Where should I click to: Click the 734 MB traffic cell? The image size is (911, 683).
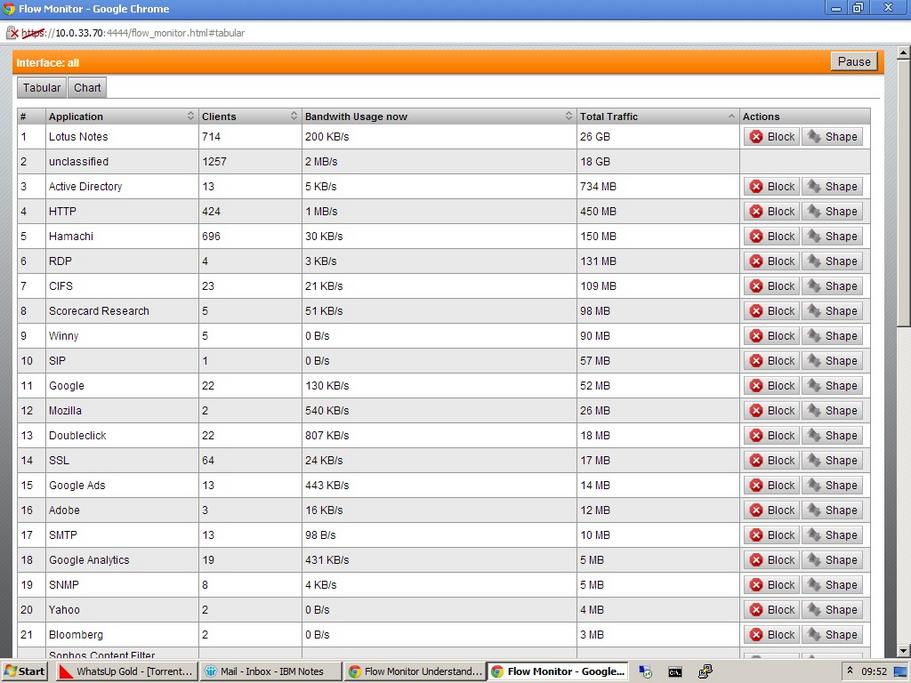coord(658,186)
